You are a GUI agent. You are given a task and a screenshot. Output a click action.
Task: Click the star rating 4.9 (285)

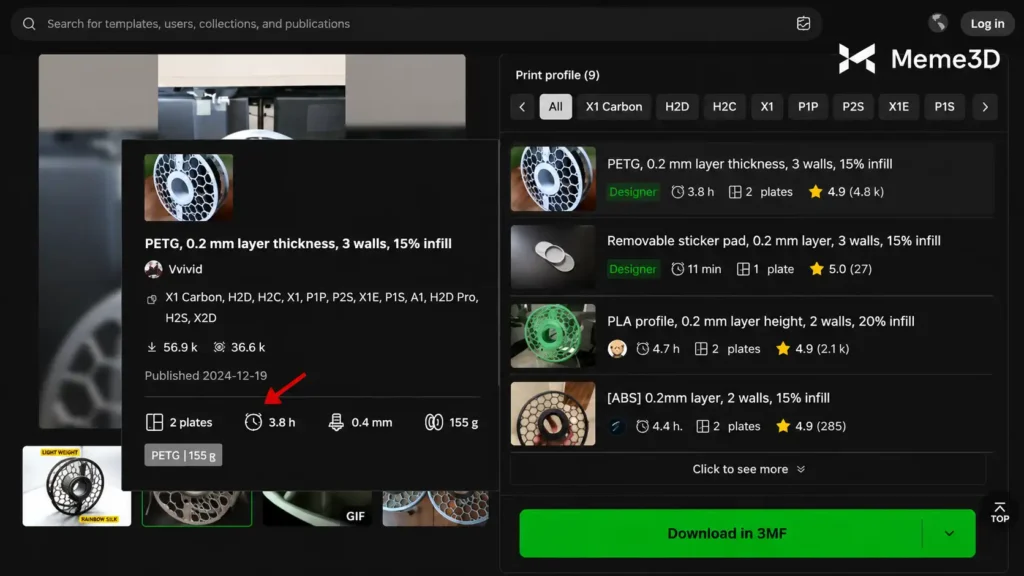point(810,426)
